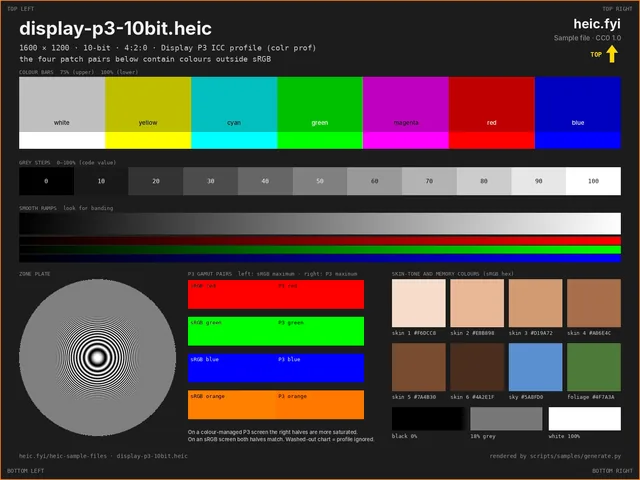Pick the P3 blue patch half
The image size is (640, 480).
coord(320,368)
